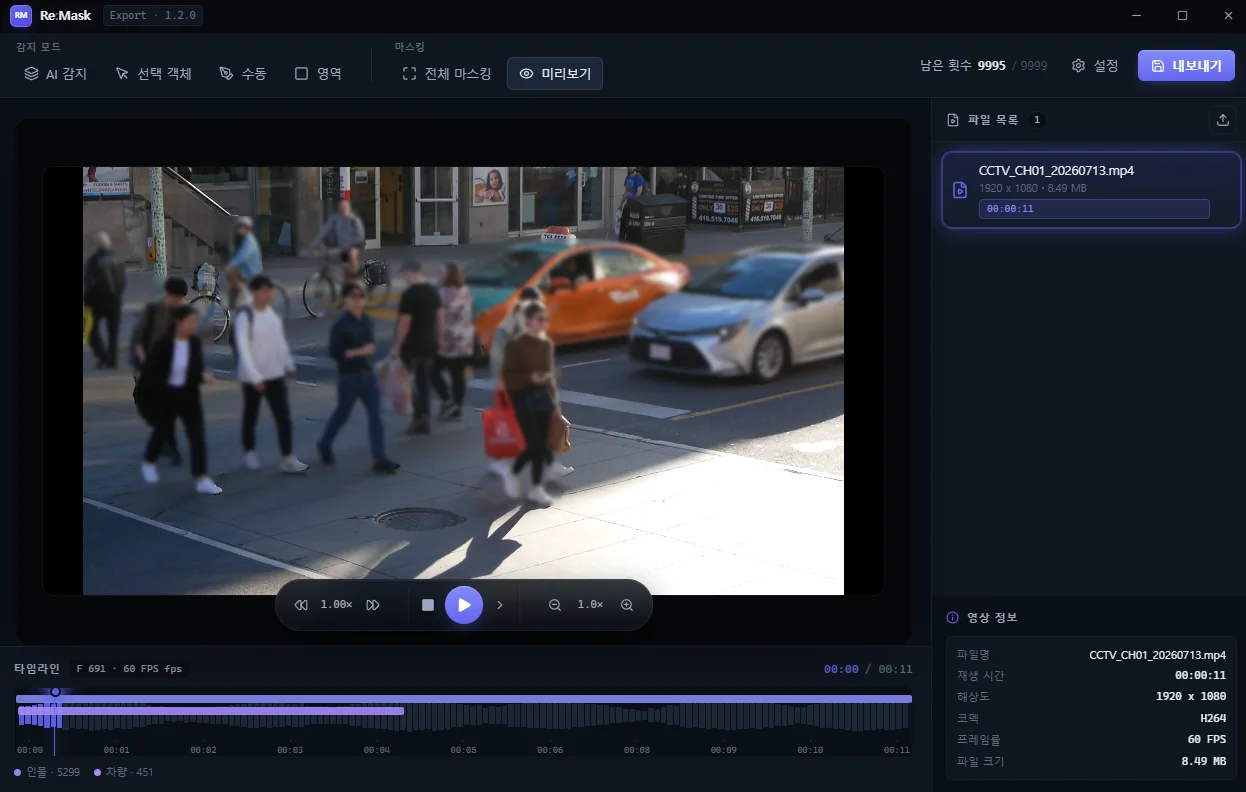Viewport: 1246px width, 792px height.
Task: Click the 내보내기 export button
Action: [x=1186, y=66]
